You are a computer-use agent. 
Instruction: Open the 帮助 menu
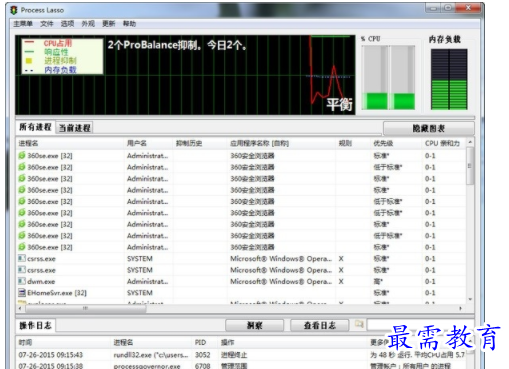(129, 24)
